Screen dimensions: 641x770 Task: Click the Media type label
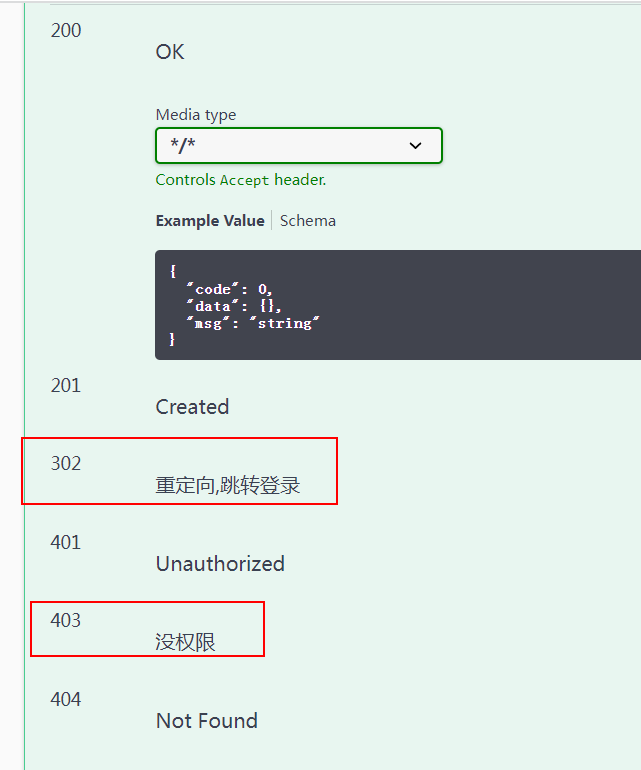pos(196,114)
